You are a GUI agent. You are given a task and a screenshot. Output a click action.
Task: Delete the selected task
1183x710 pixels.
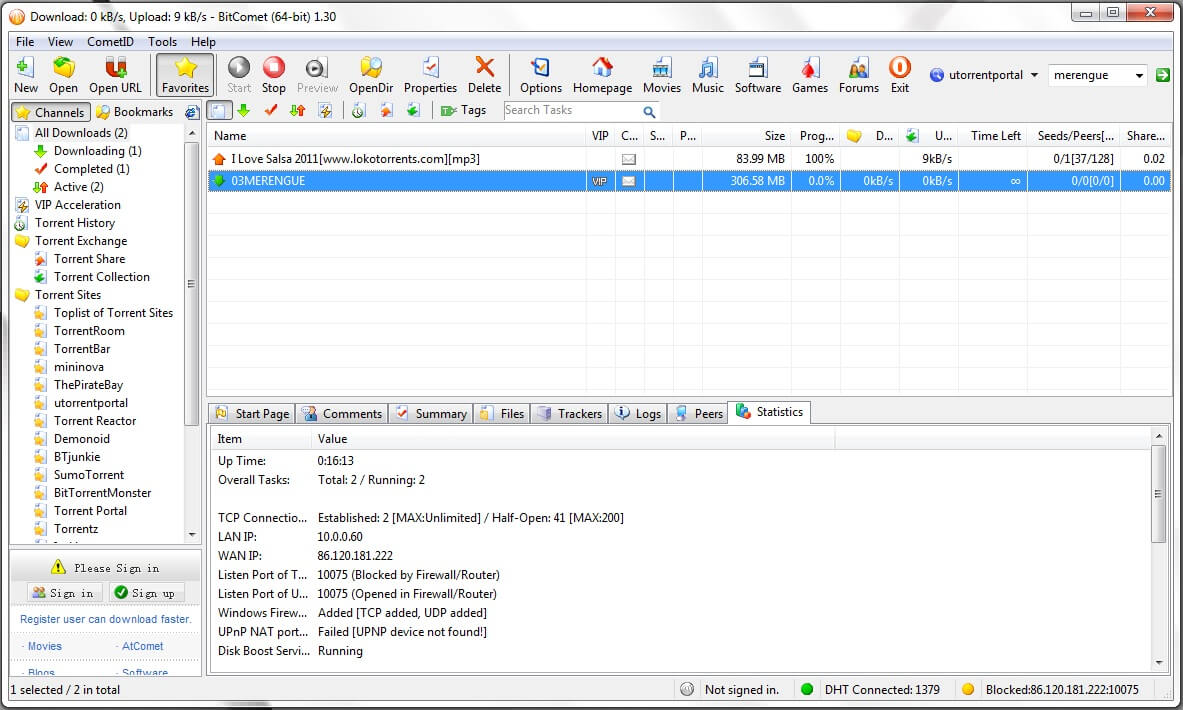[x=484, y=75]
